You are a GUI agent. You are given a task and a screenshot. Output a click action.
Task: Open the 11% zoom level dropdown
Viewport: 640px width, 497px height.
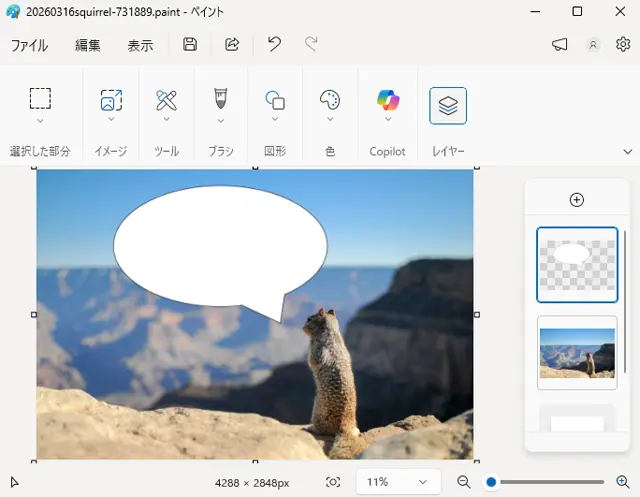(x=396, y=482)
